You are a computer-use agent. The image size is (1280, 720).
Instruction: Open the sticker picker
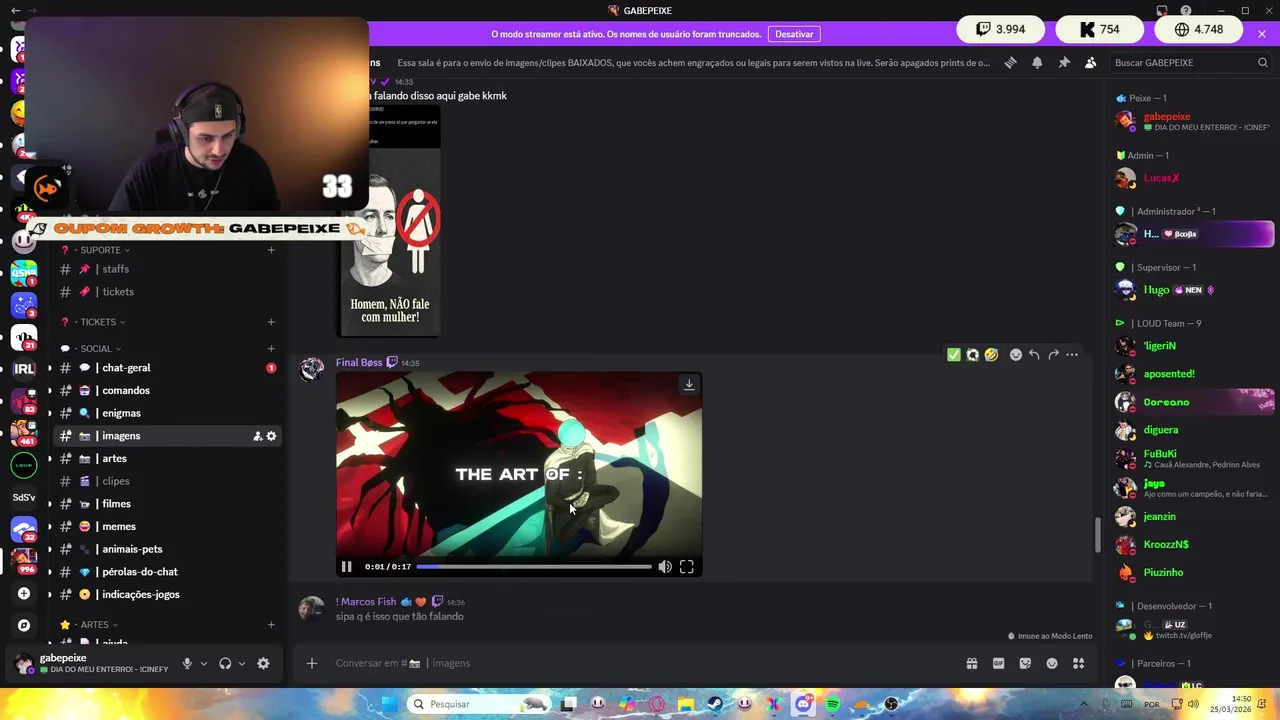pyautogui.click(x=1025, y=663)
